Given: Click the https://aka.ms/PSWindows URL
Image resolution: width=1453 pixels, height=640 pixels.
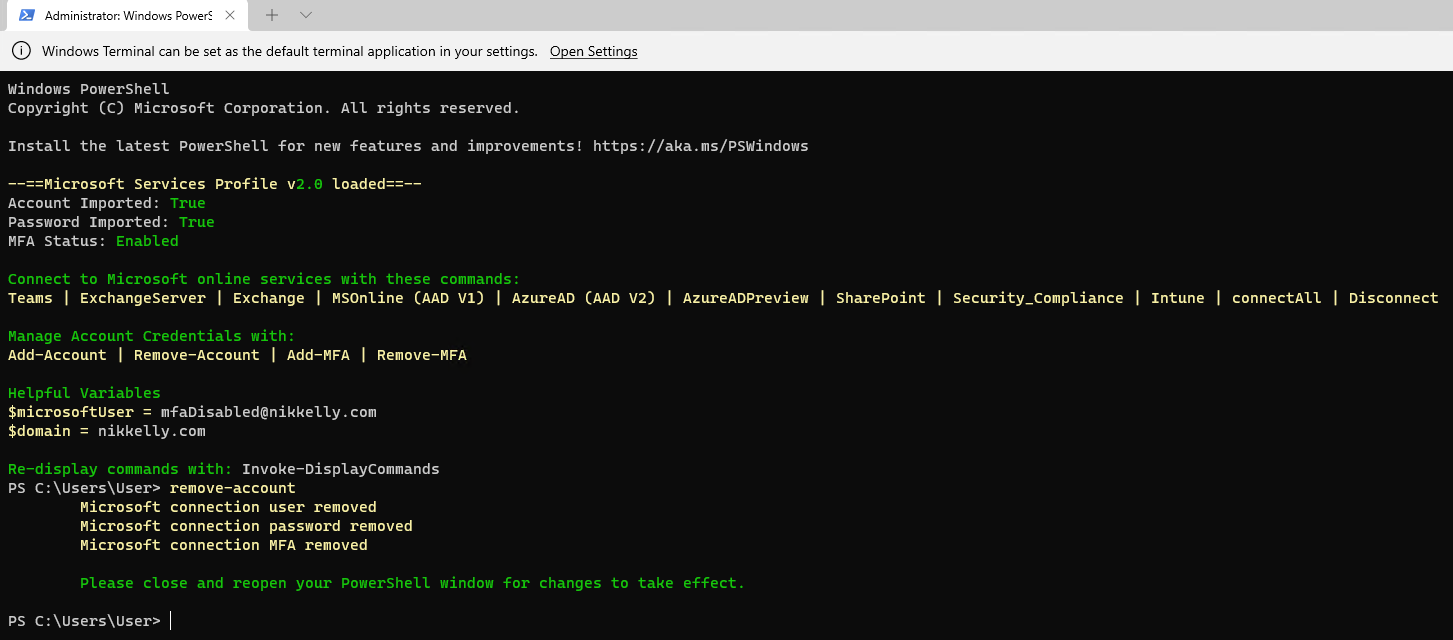Looking at the screenshot, I should pos(700,146).
